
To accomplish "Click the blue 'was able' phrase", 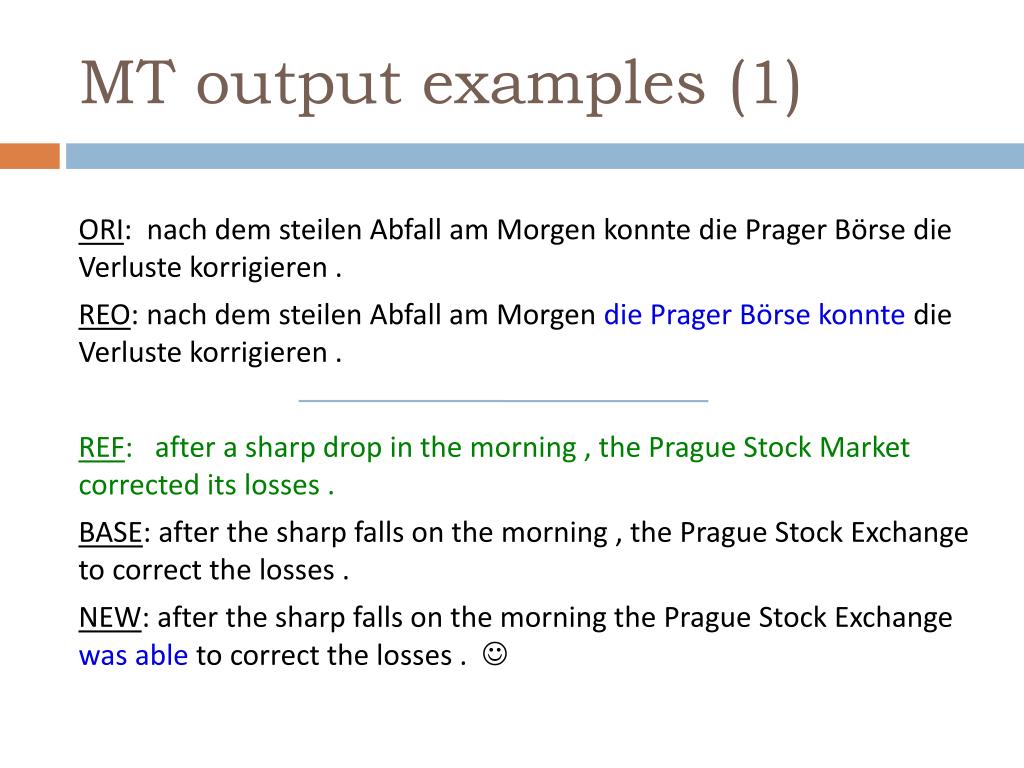I will [x=133, y=655].
